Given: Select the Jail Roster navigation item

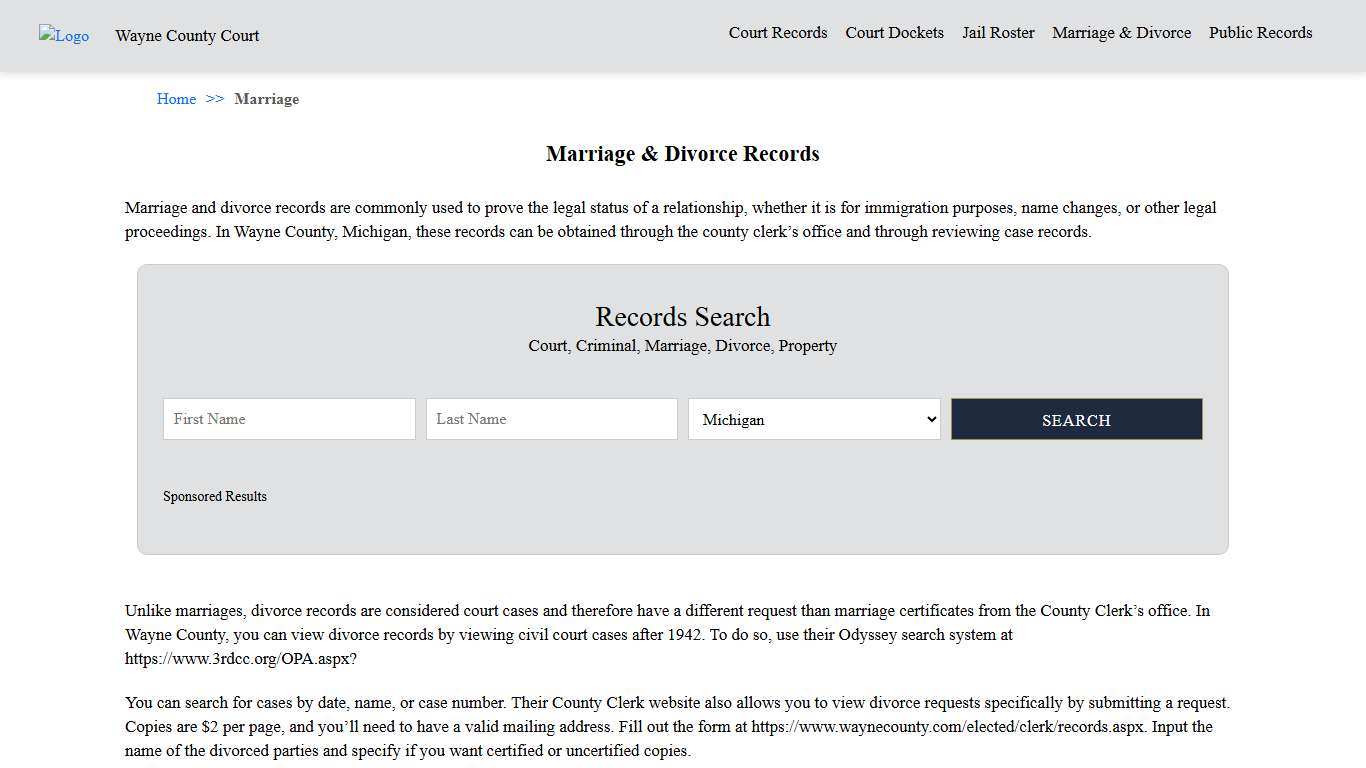Looking at the screenshot, I should [x=998, y=33].
